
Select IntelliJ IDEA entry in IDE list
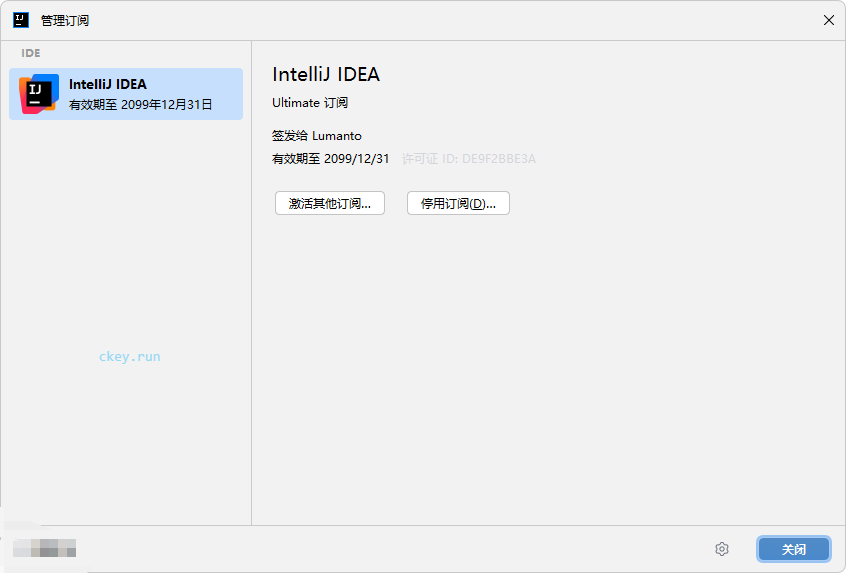point(126,94)
